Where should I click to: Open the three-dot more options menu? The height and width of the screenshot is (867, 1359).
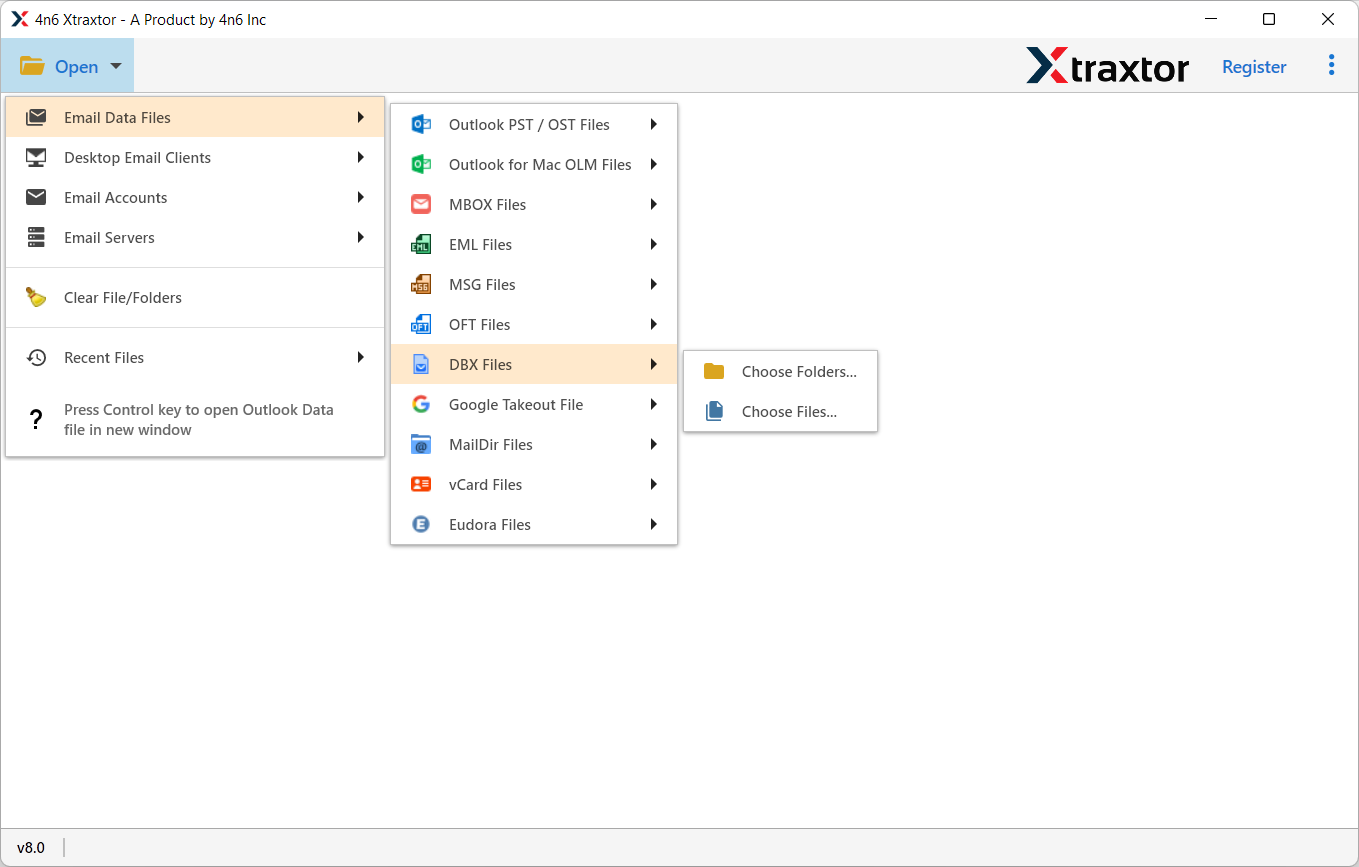pos(1331,65)
